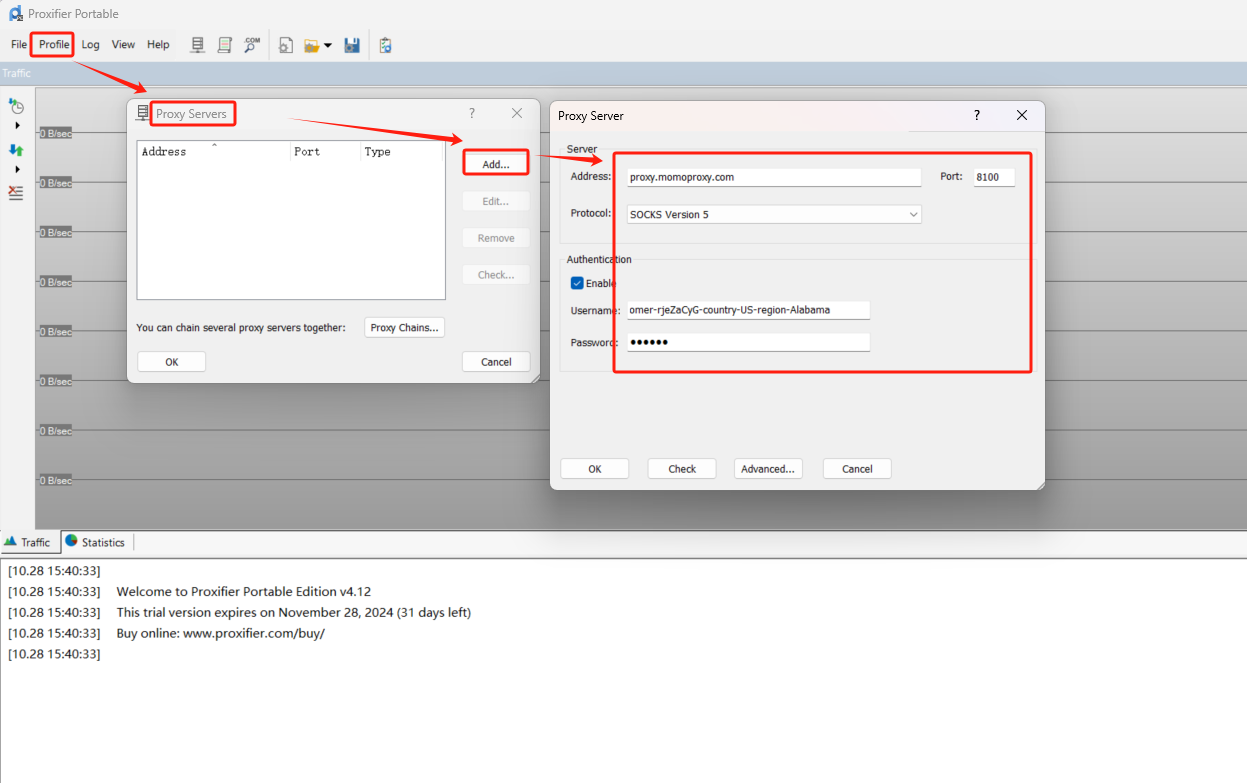The height and width of the screenshot is (783, 1247).
Task: Open the Proxification Rules scroll icon
Action: click(225, 45)
